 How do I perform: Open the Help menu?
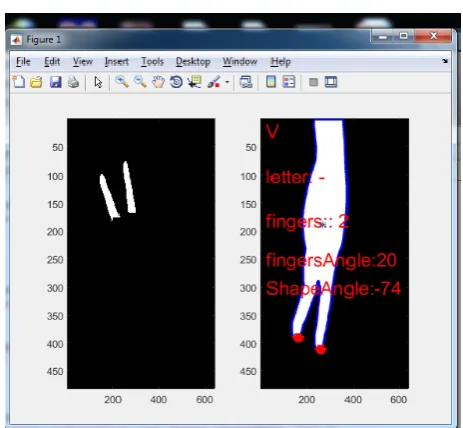pos(281,62)
